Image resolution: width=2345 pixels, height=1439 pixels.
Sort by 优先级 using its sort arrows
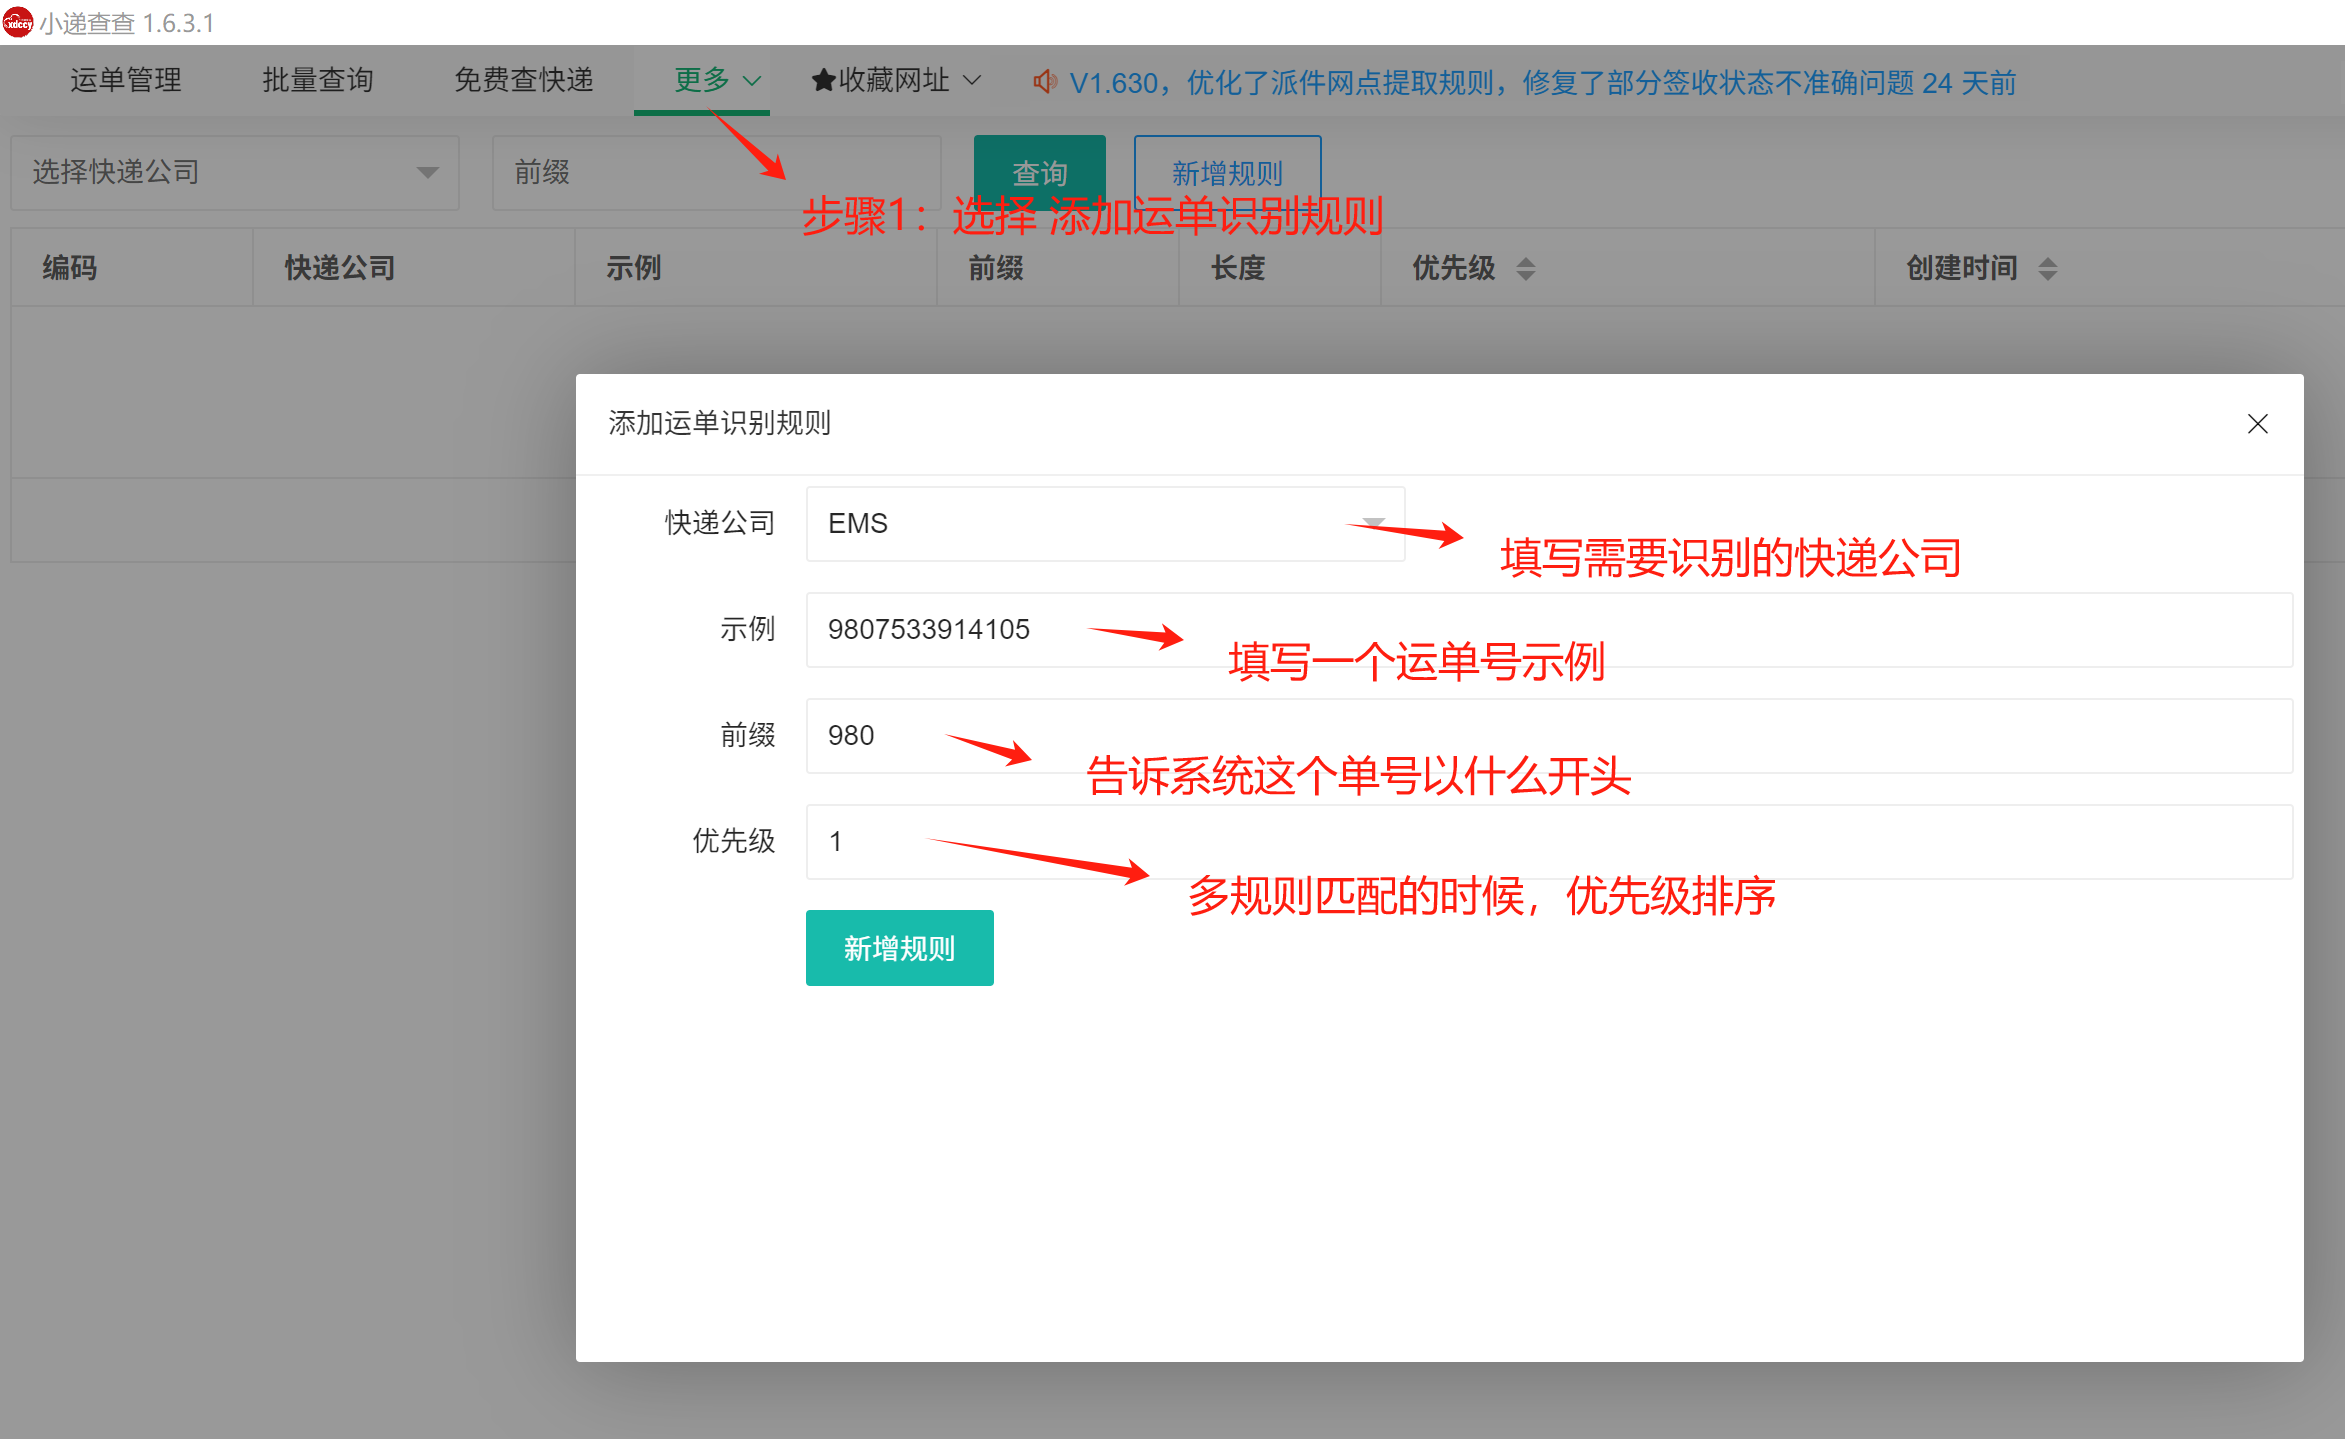[x=1527, y=268]
